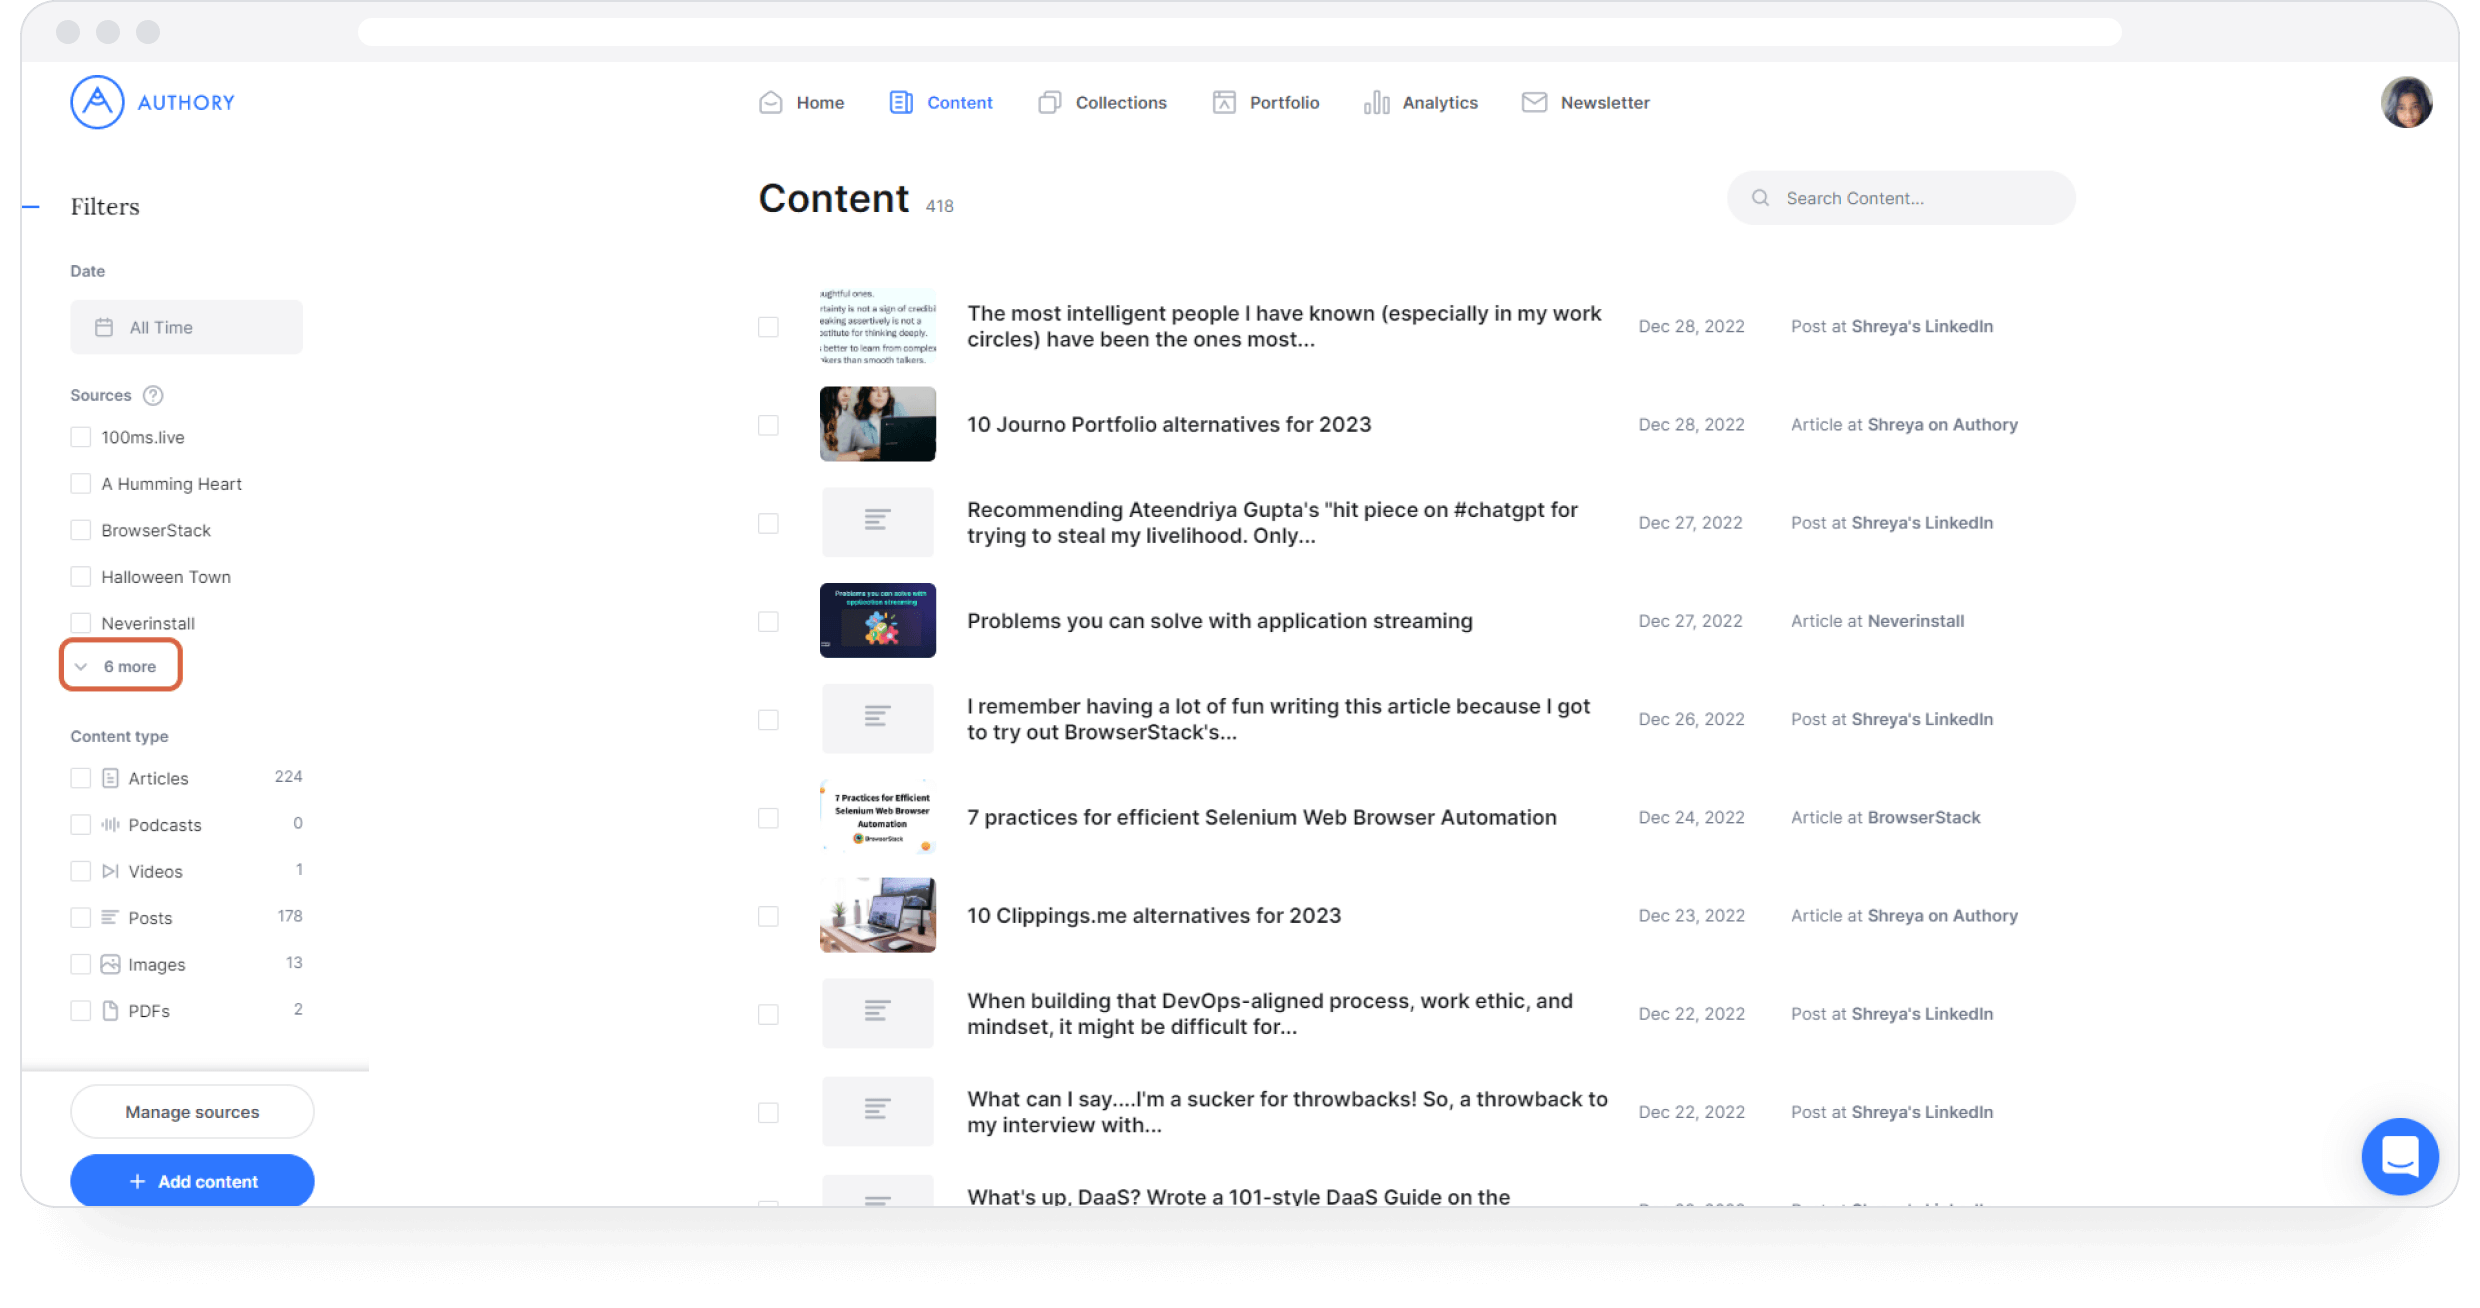Collapse the Filters panel dash toggle
Screen dimensions: 2480x1308
pos(31,207)
